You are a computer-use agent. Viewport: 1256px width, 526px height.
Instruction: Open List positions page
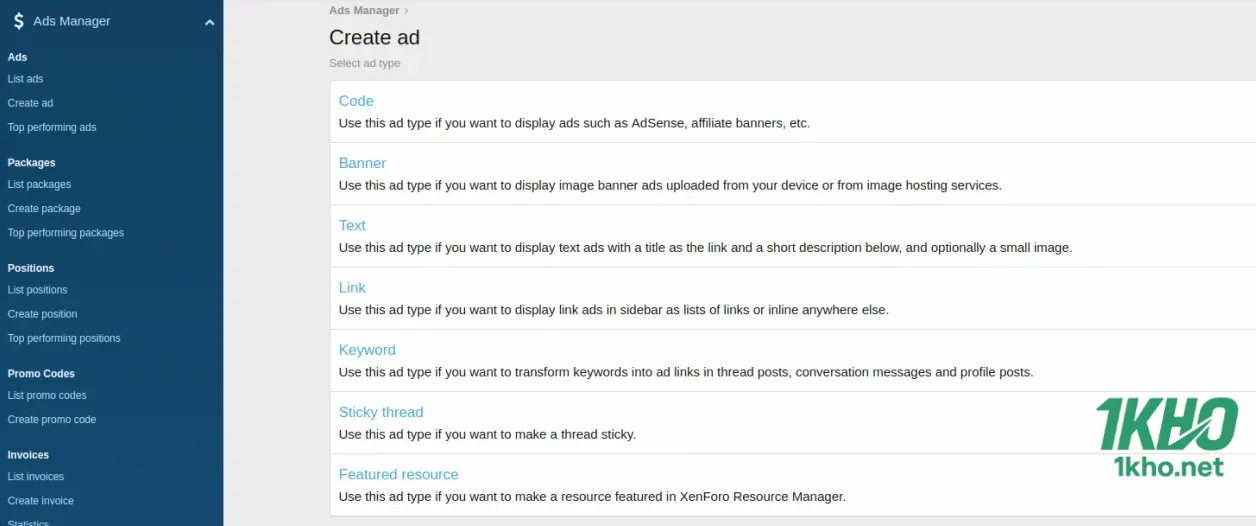(x=37, y=290)
